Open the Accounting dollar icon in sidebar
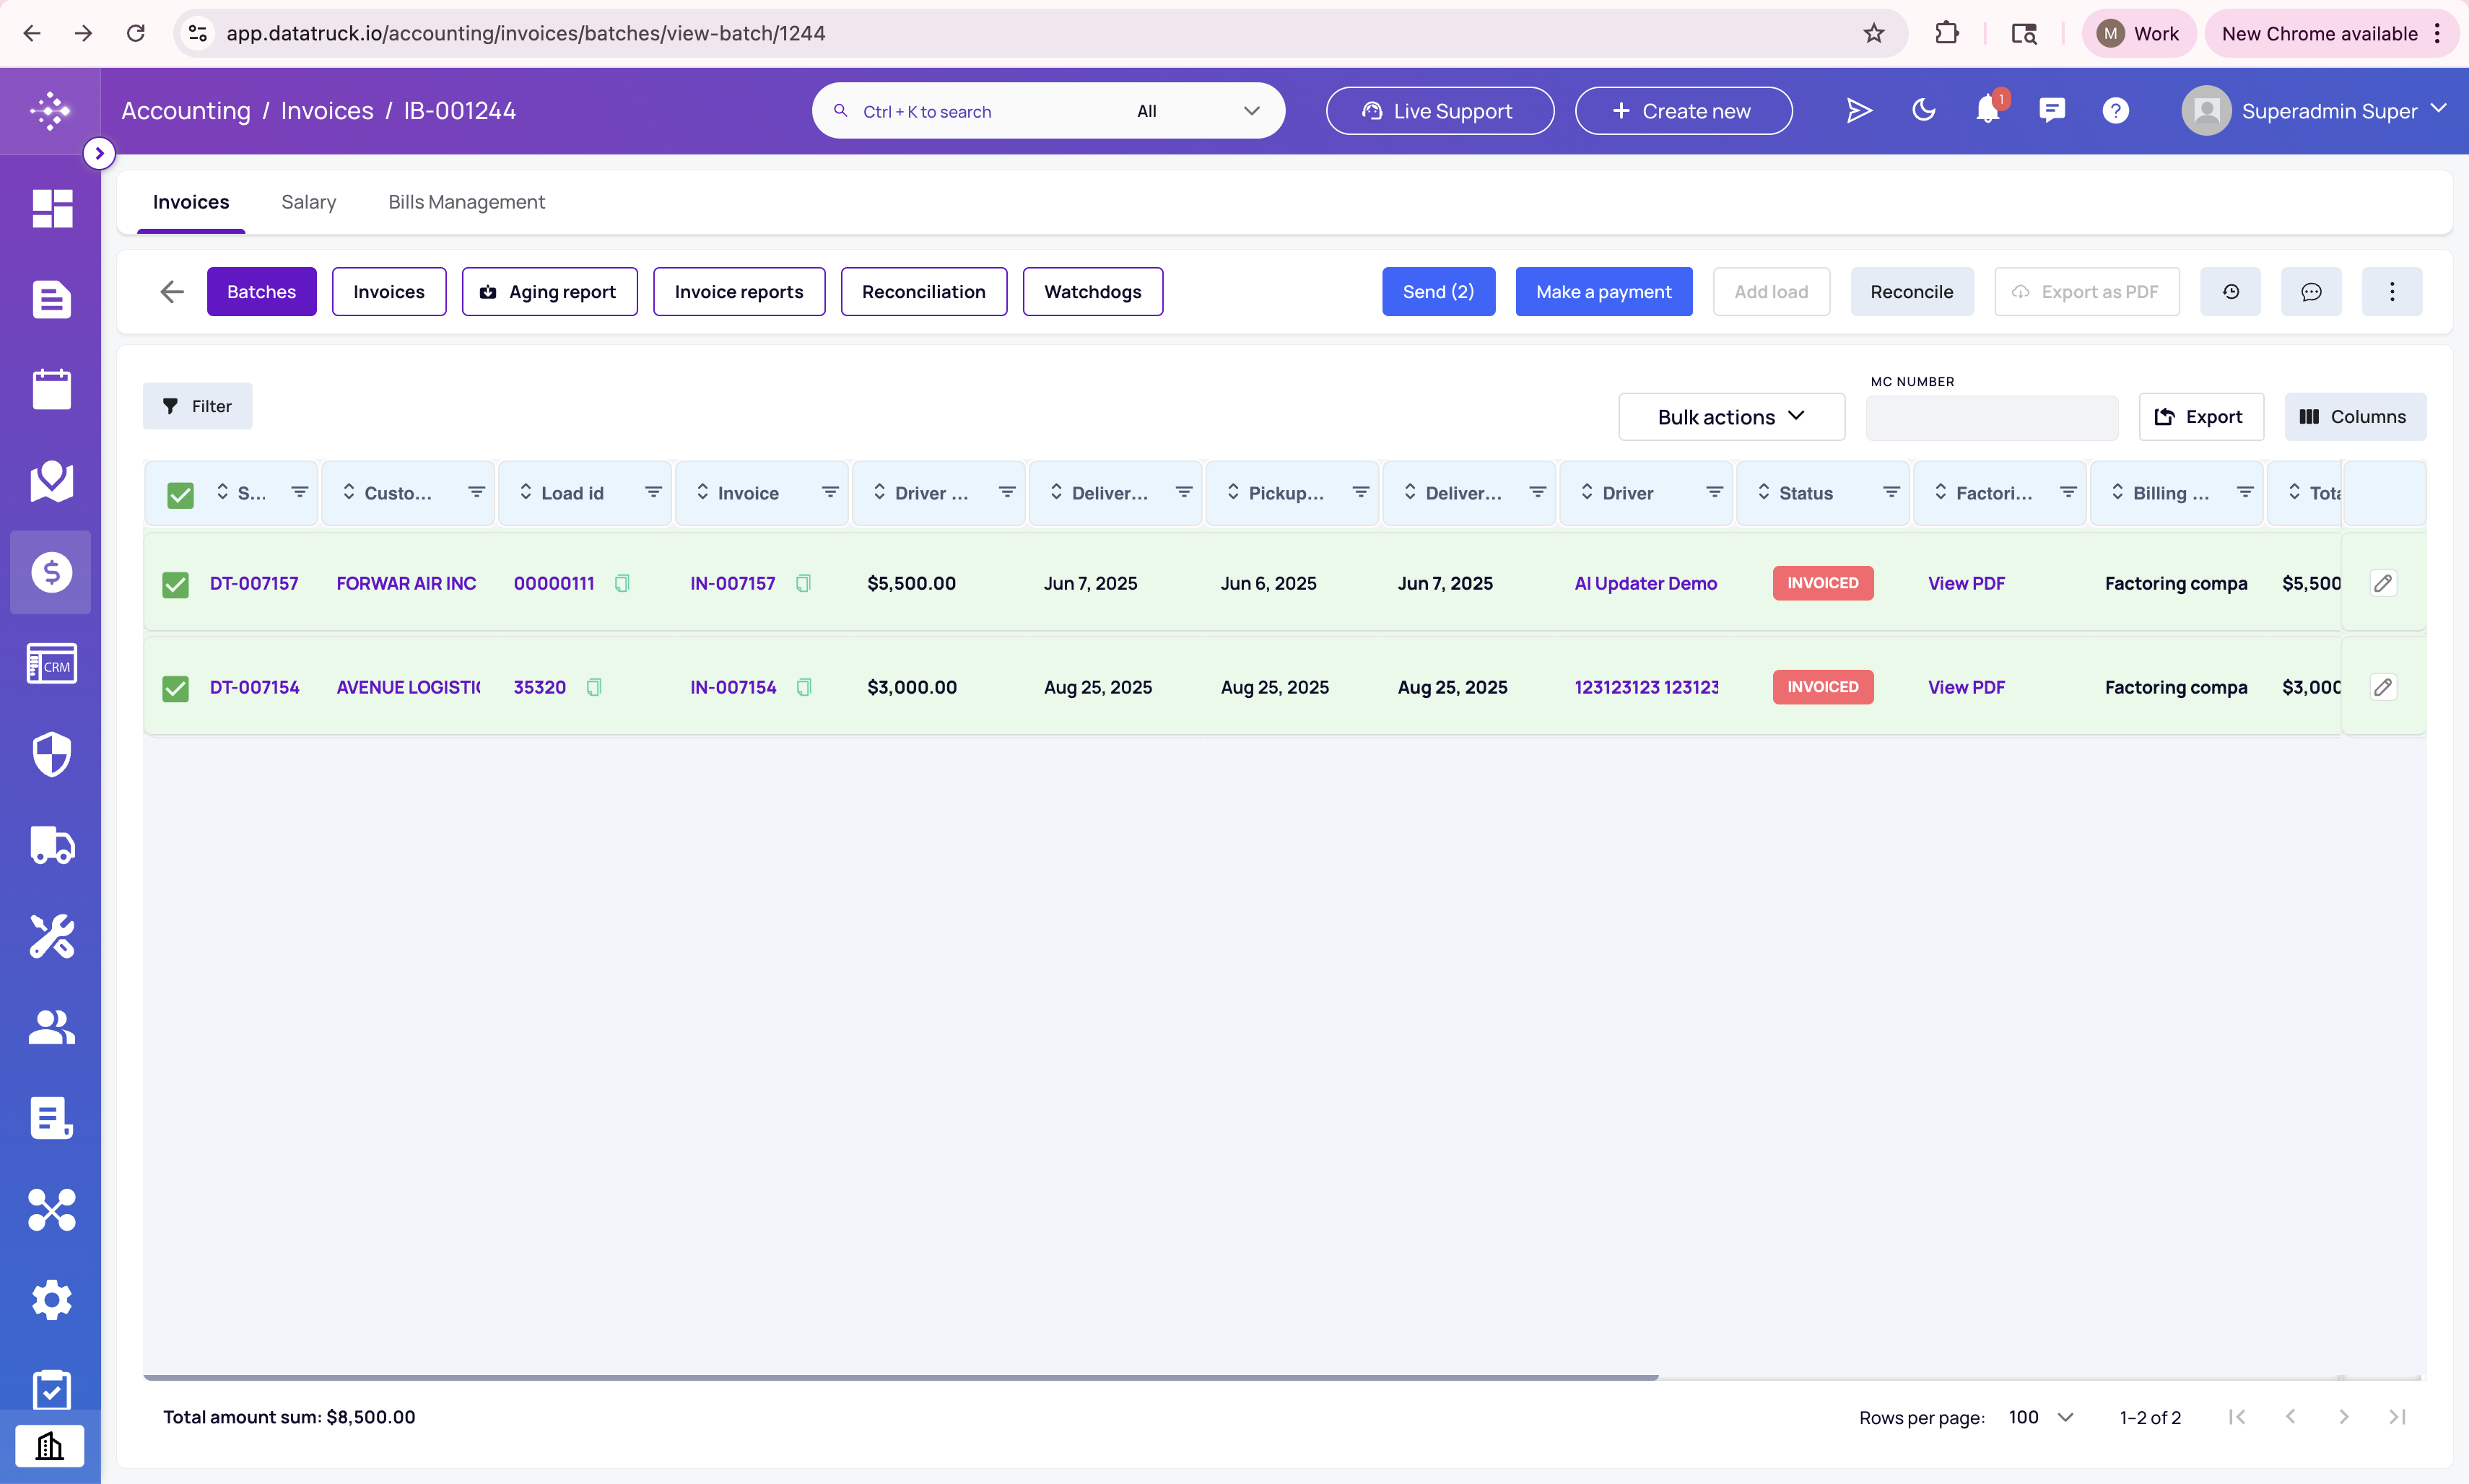This screenshot has height=1484, width=2469. pyautogui.click(x=51, y=572)
